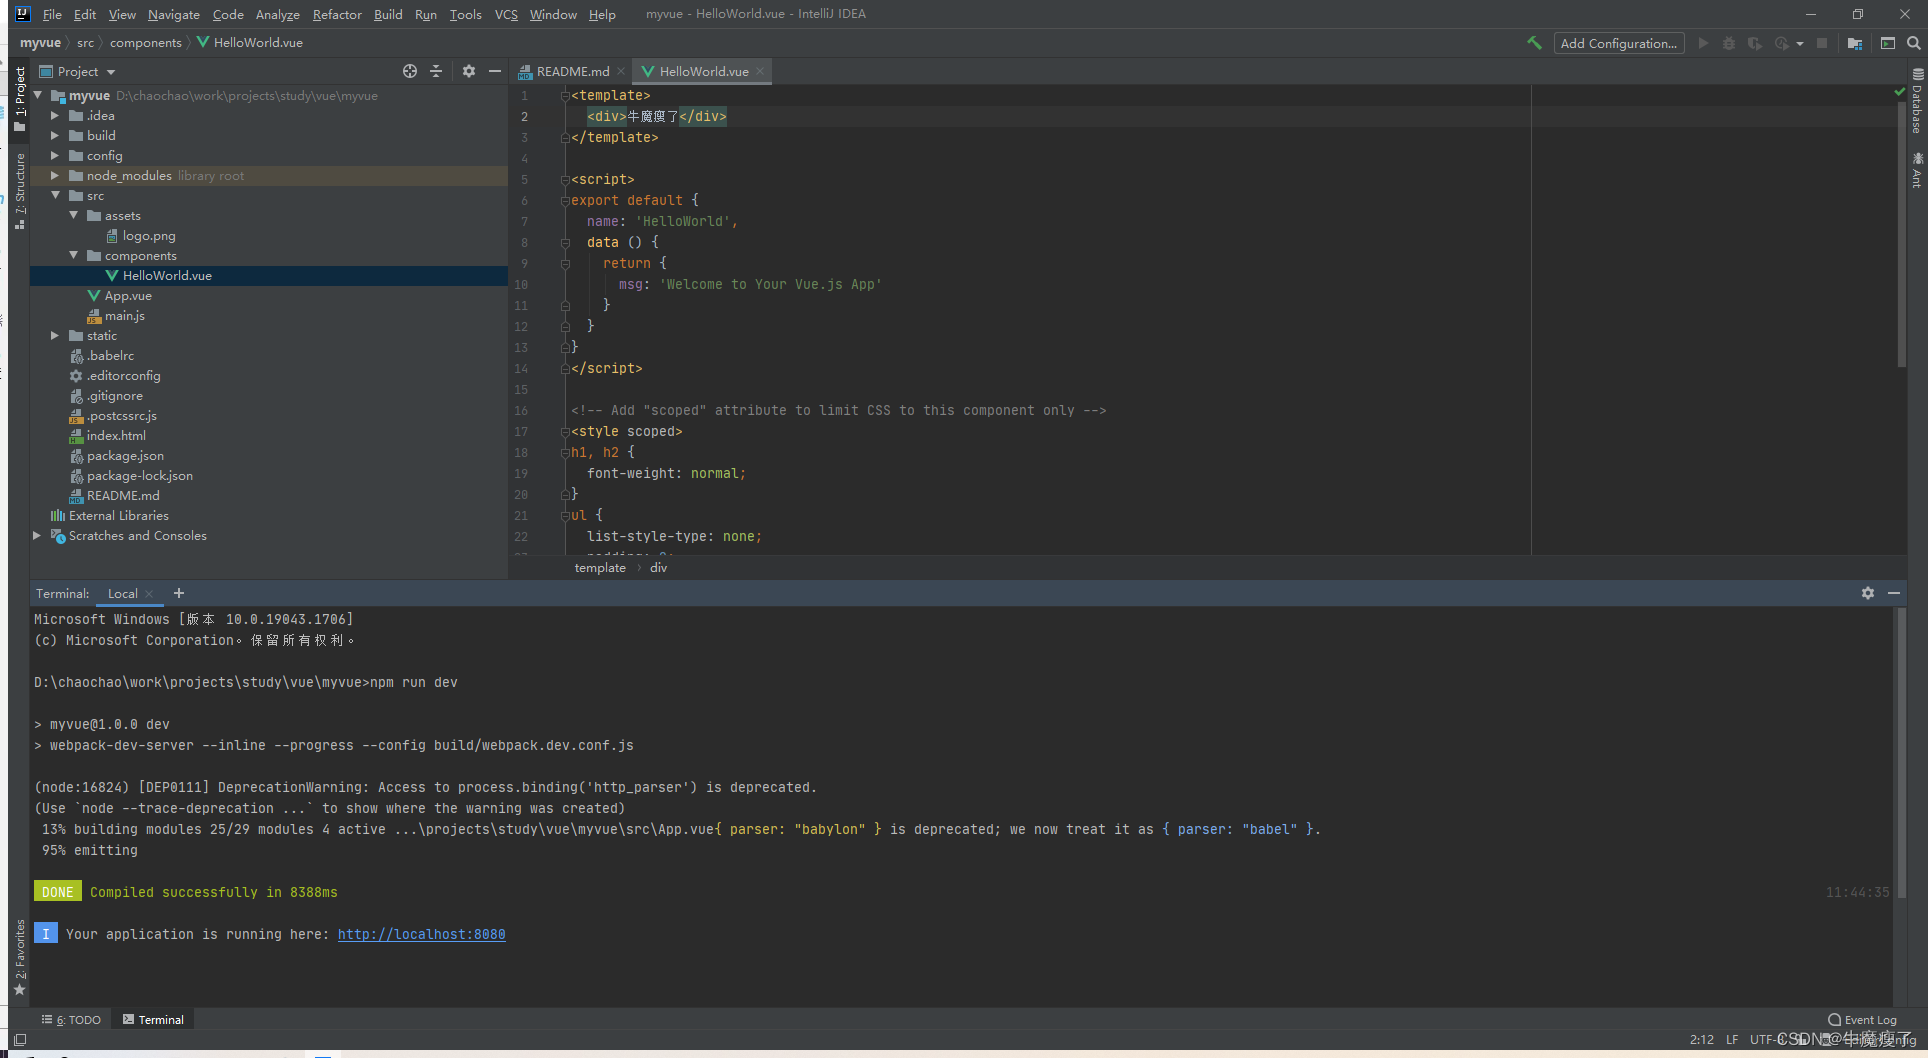Hide the Project panel via minus icon
Screen dimensions: 1928x1058
pos(494,71)
